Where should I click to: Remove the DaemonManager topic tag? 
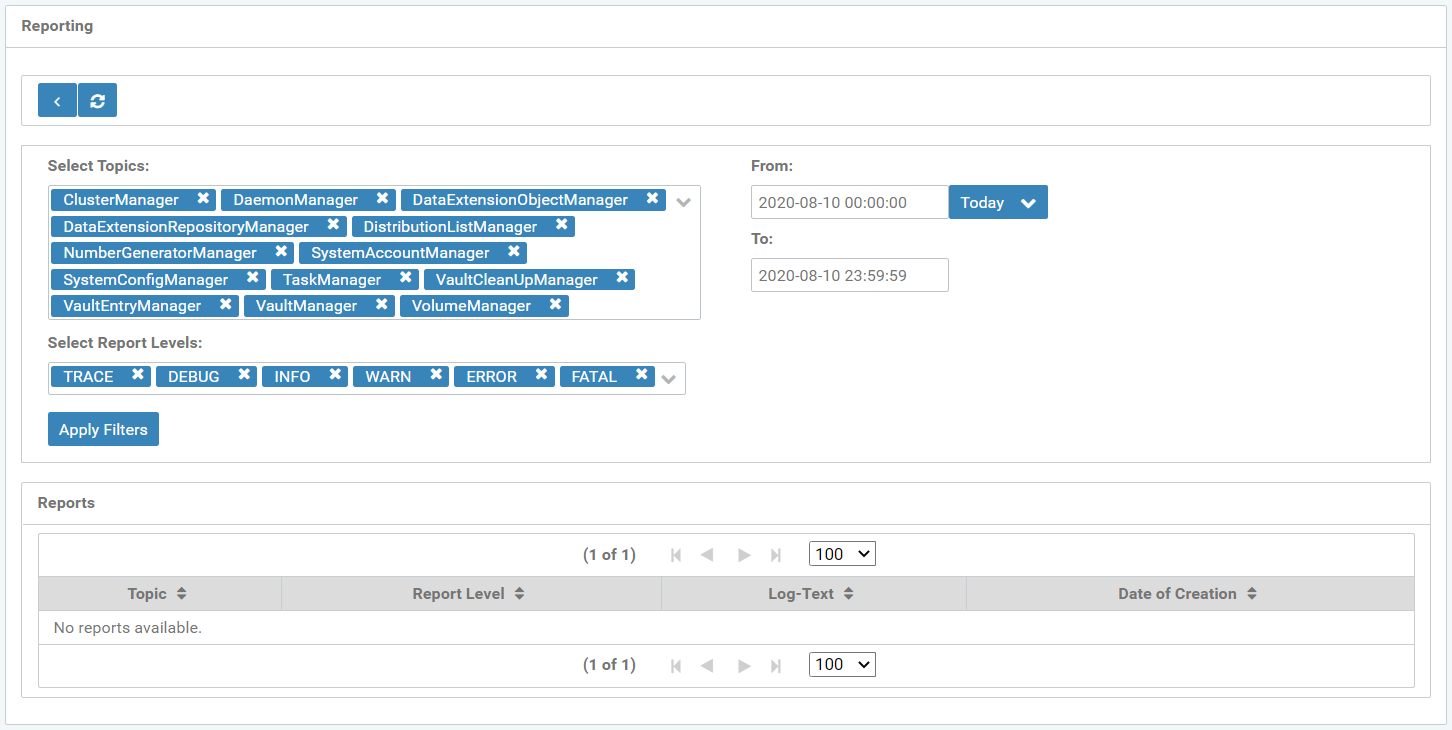click(382, 199)
